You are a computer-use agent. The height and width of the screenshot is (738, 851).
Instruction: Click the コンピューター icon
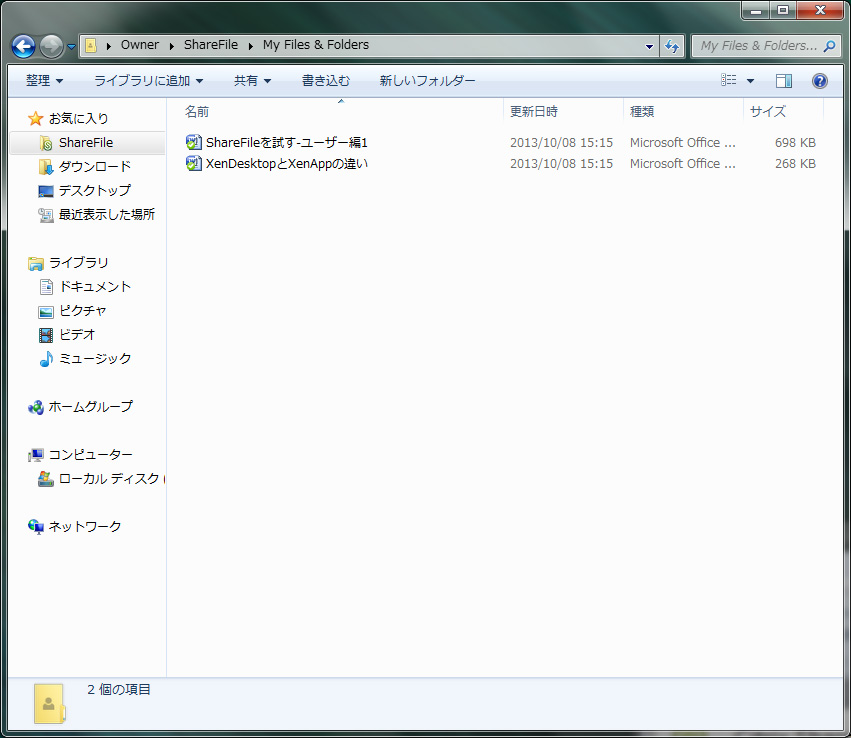tap(36, 455)
